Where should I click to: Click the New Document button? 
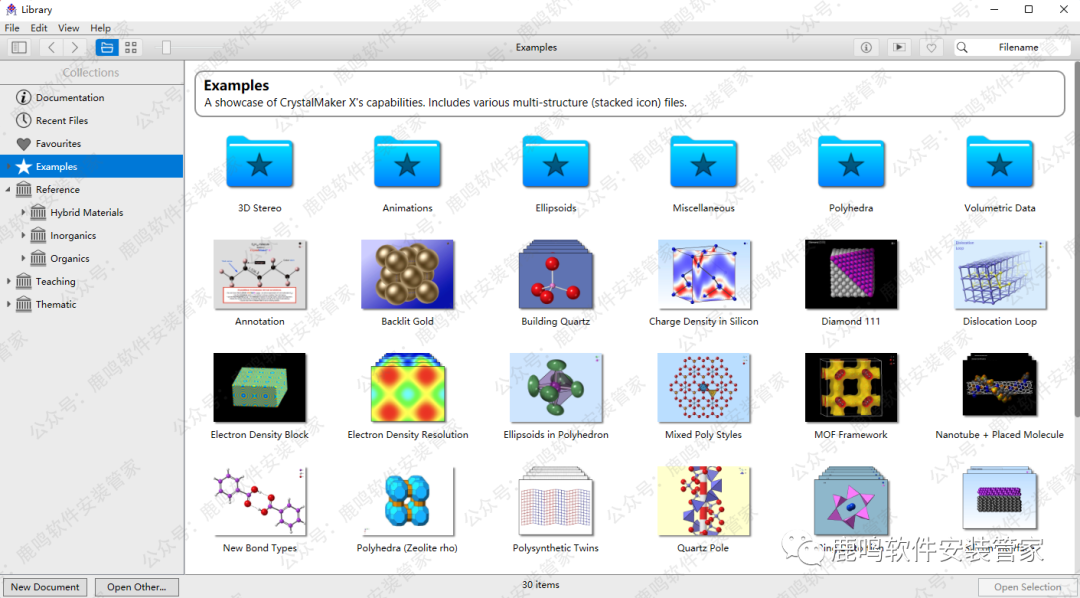click(x=45, y=587)
